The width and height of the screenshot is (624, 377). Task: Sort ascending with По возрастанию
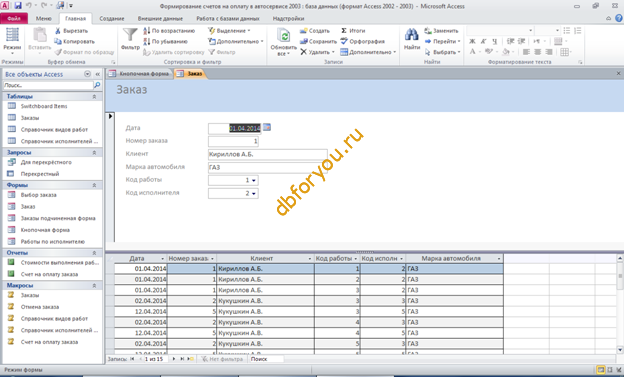pos(169,31)
